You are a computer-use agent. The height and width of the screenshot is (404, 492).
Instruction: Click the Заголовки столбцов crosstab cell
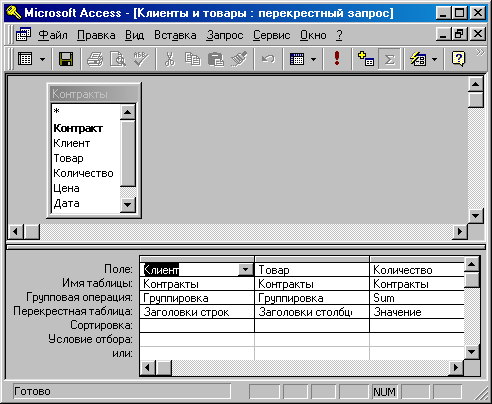[x=312, y=312]
